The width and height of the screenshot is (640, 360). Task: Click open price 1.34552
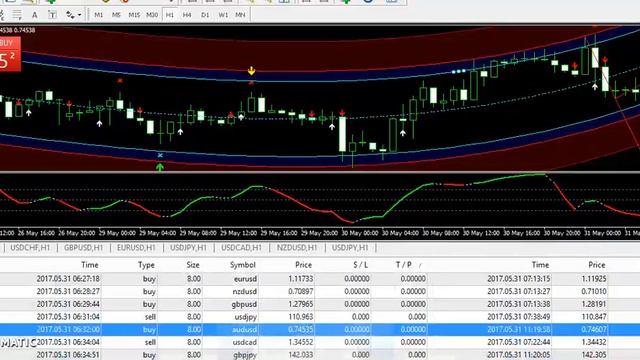[x=301, y=342]
